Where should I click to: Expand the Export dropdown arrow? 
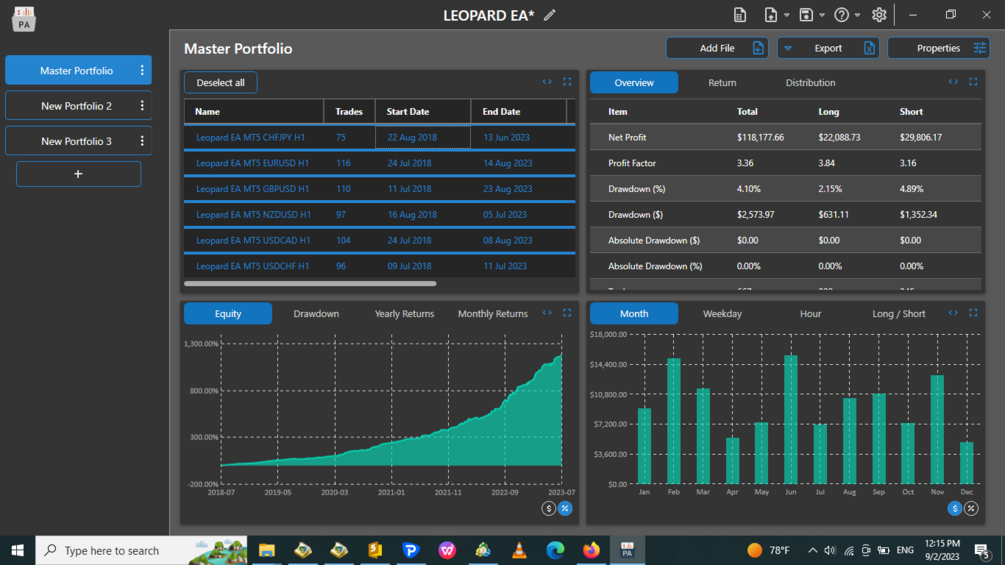[788, 48]
